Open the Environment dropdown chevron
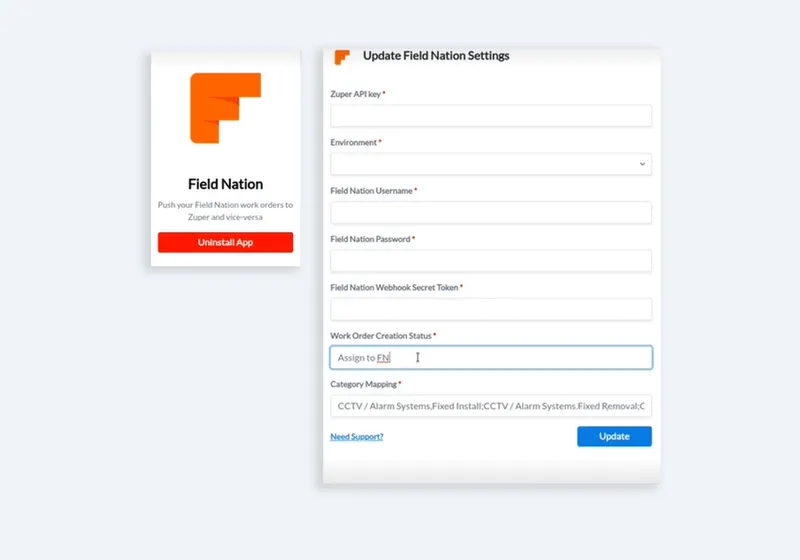The image size is (800, 560). click(642, 164)
